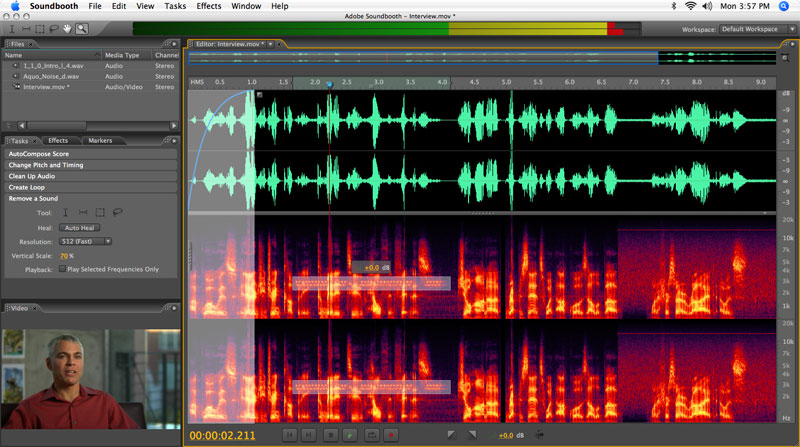This screenshot has width=800, height=447.
Task: Select the Lasso tool in top toolbar
Action: click(54, 29)
